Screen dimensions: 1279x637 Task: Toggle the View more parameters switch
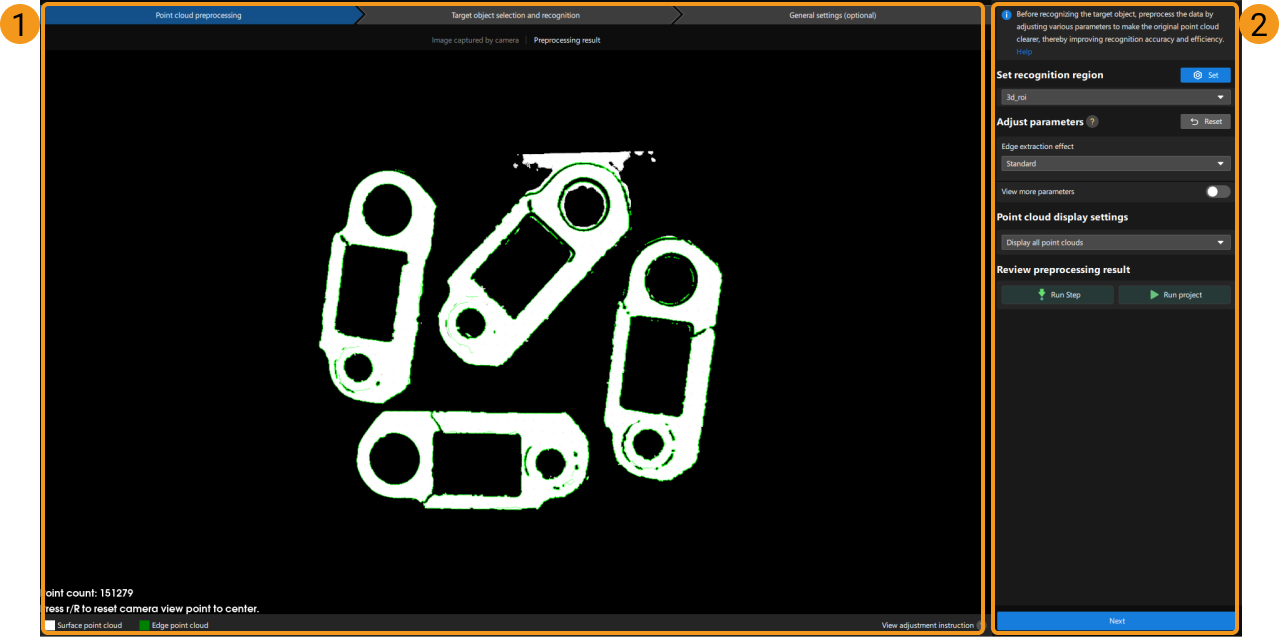coord(1217,191)
